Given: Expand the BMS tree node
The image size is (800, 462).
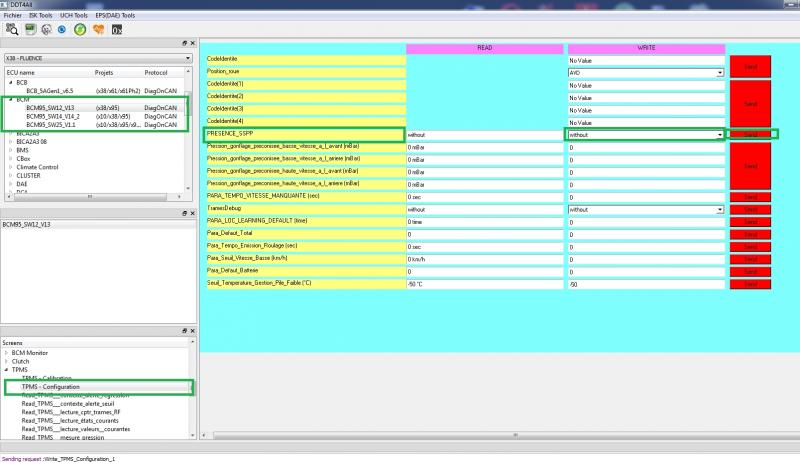Looking at the screenshot, I should point(11,150).
